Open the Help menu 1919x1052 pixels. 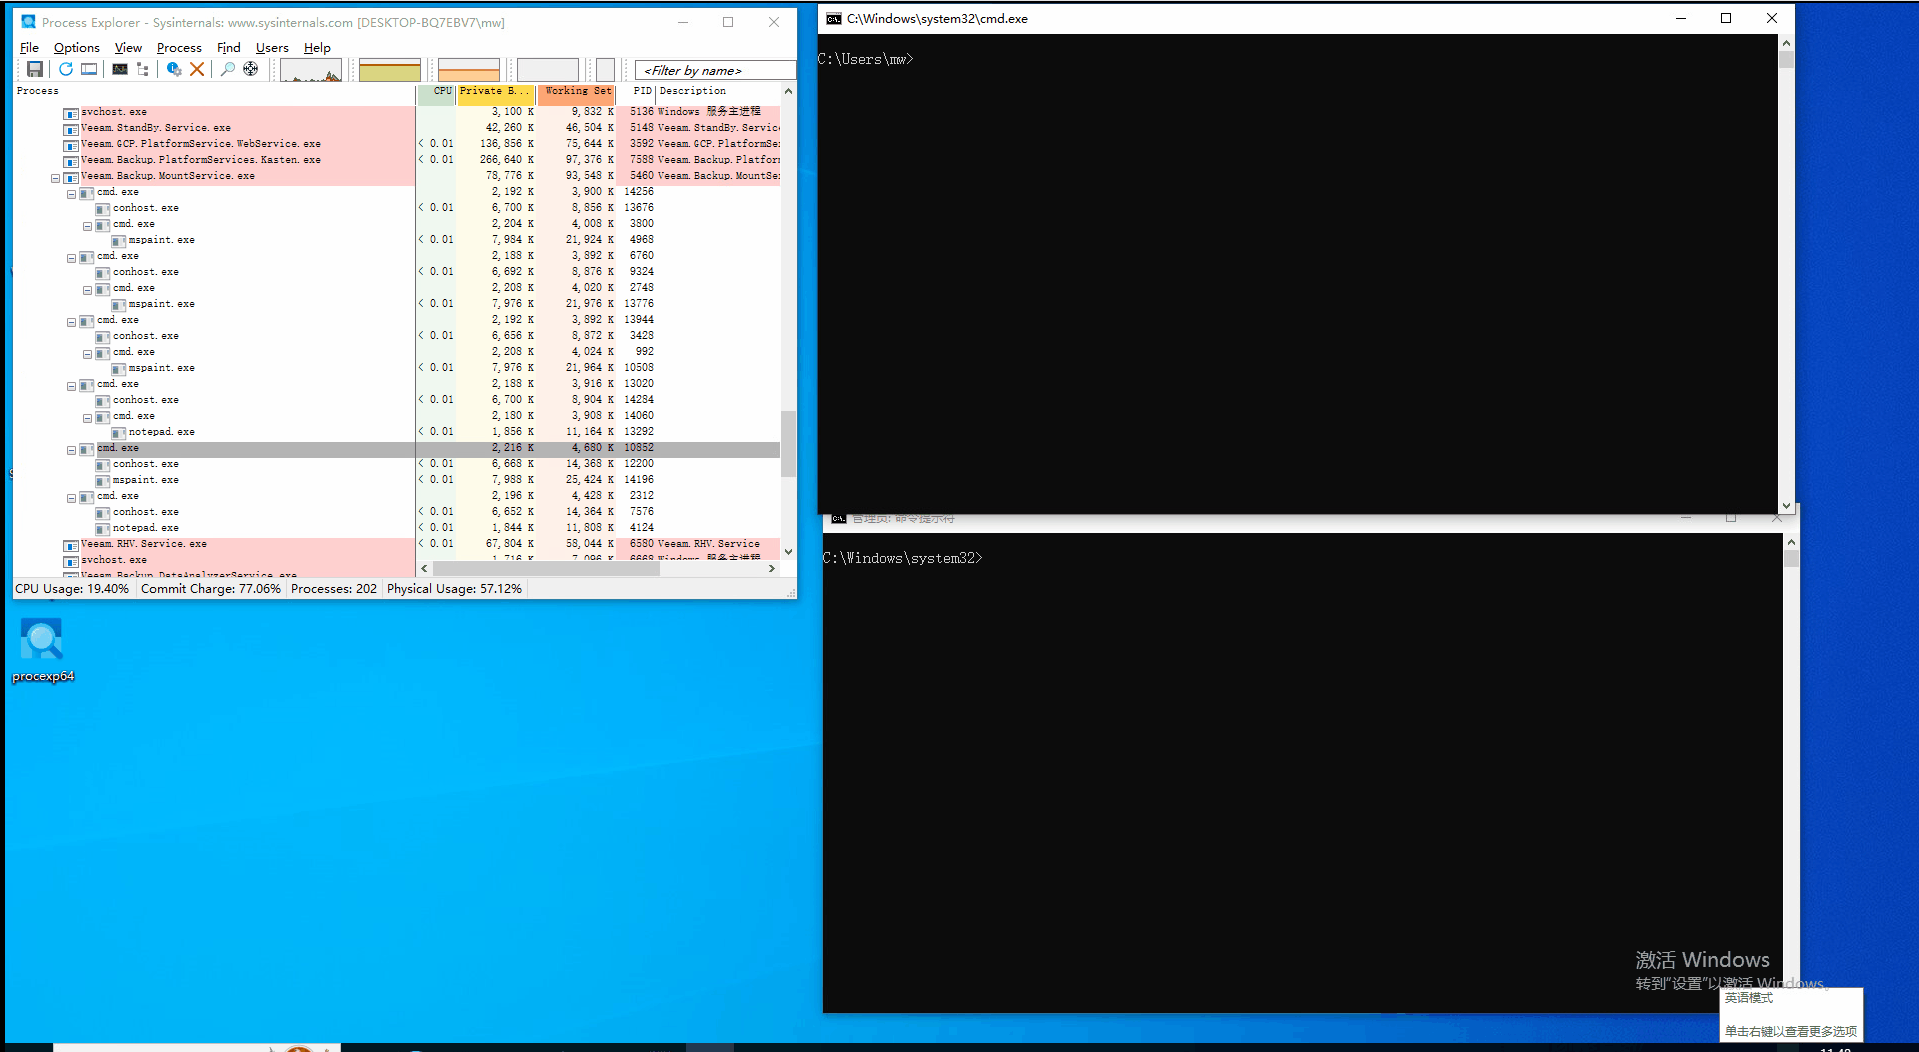(x=317, y=47)
